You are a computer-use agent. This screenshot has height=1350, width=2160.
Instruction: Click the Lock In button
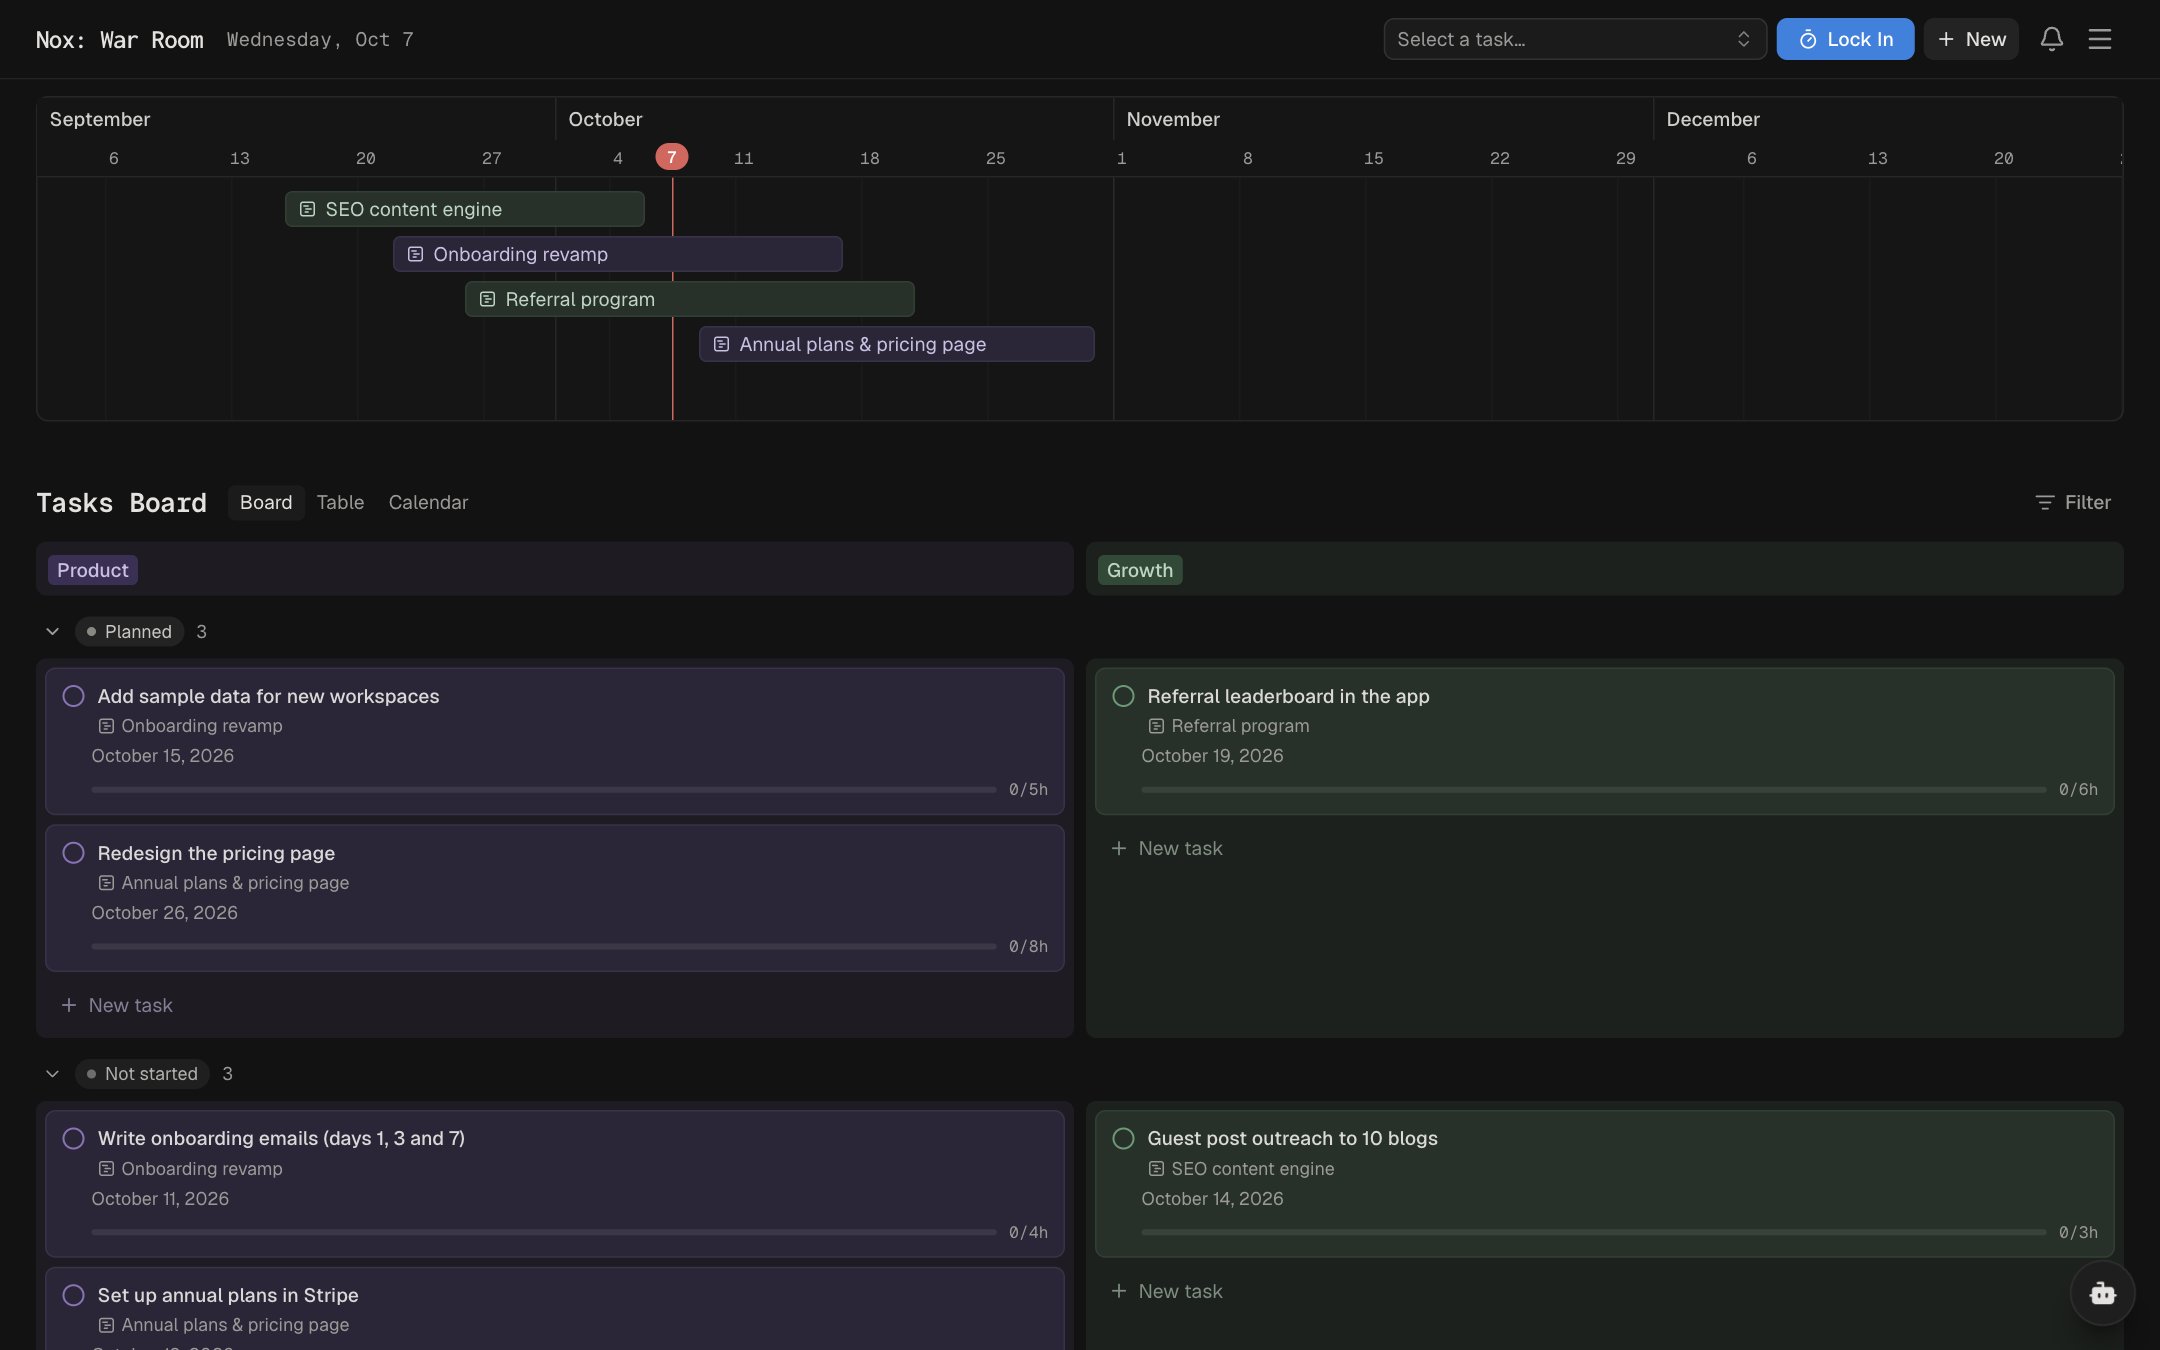tap(1845, 39)
